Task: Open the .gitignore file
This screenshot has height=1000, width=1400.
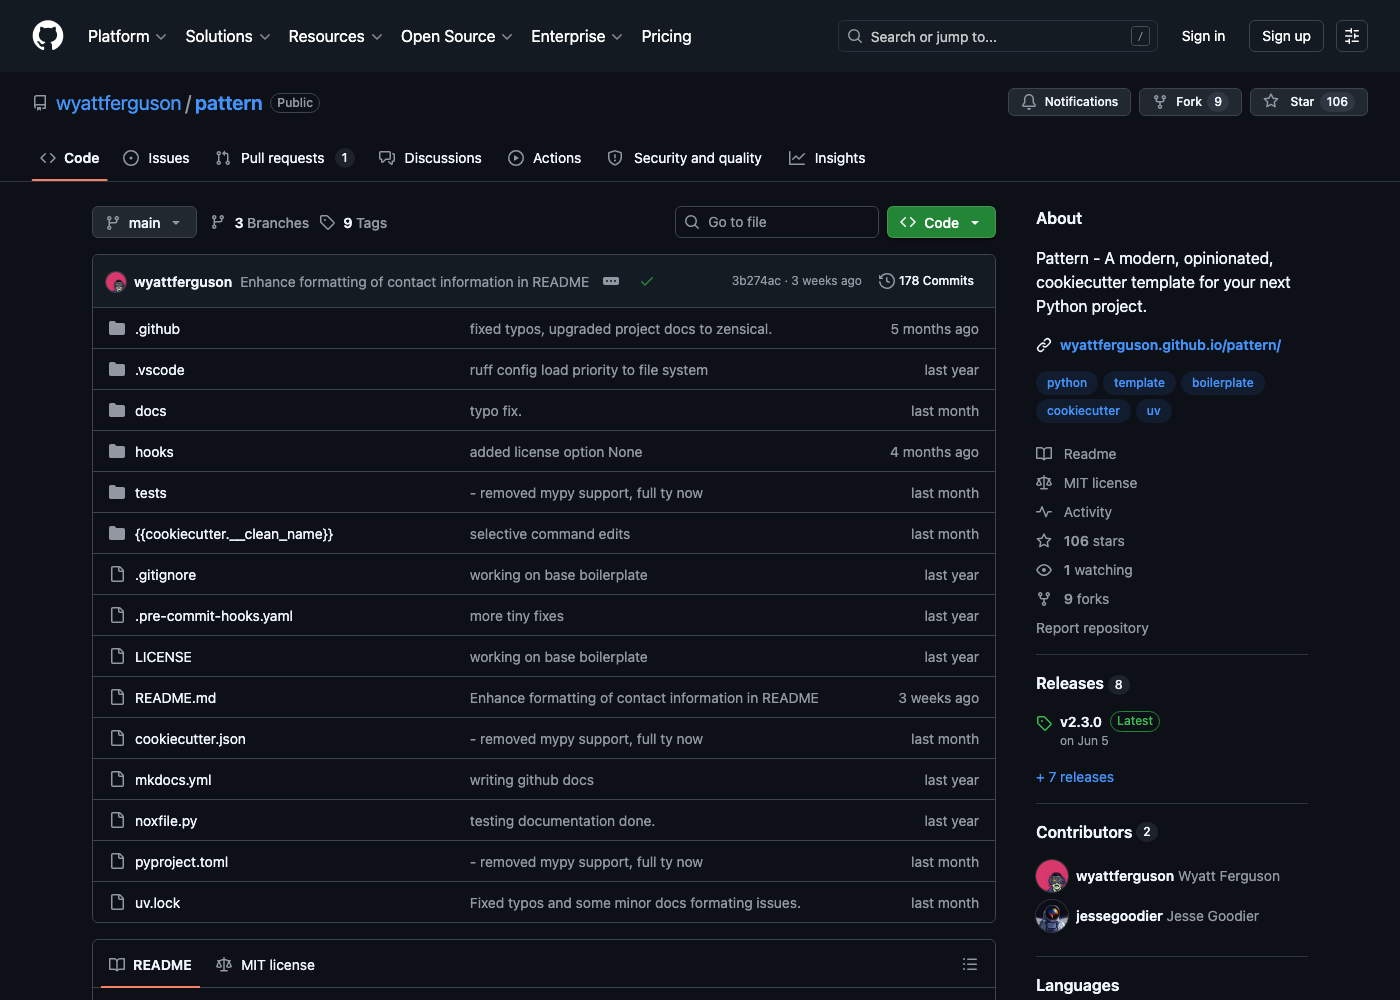Action: (x=165, y=575)
